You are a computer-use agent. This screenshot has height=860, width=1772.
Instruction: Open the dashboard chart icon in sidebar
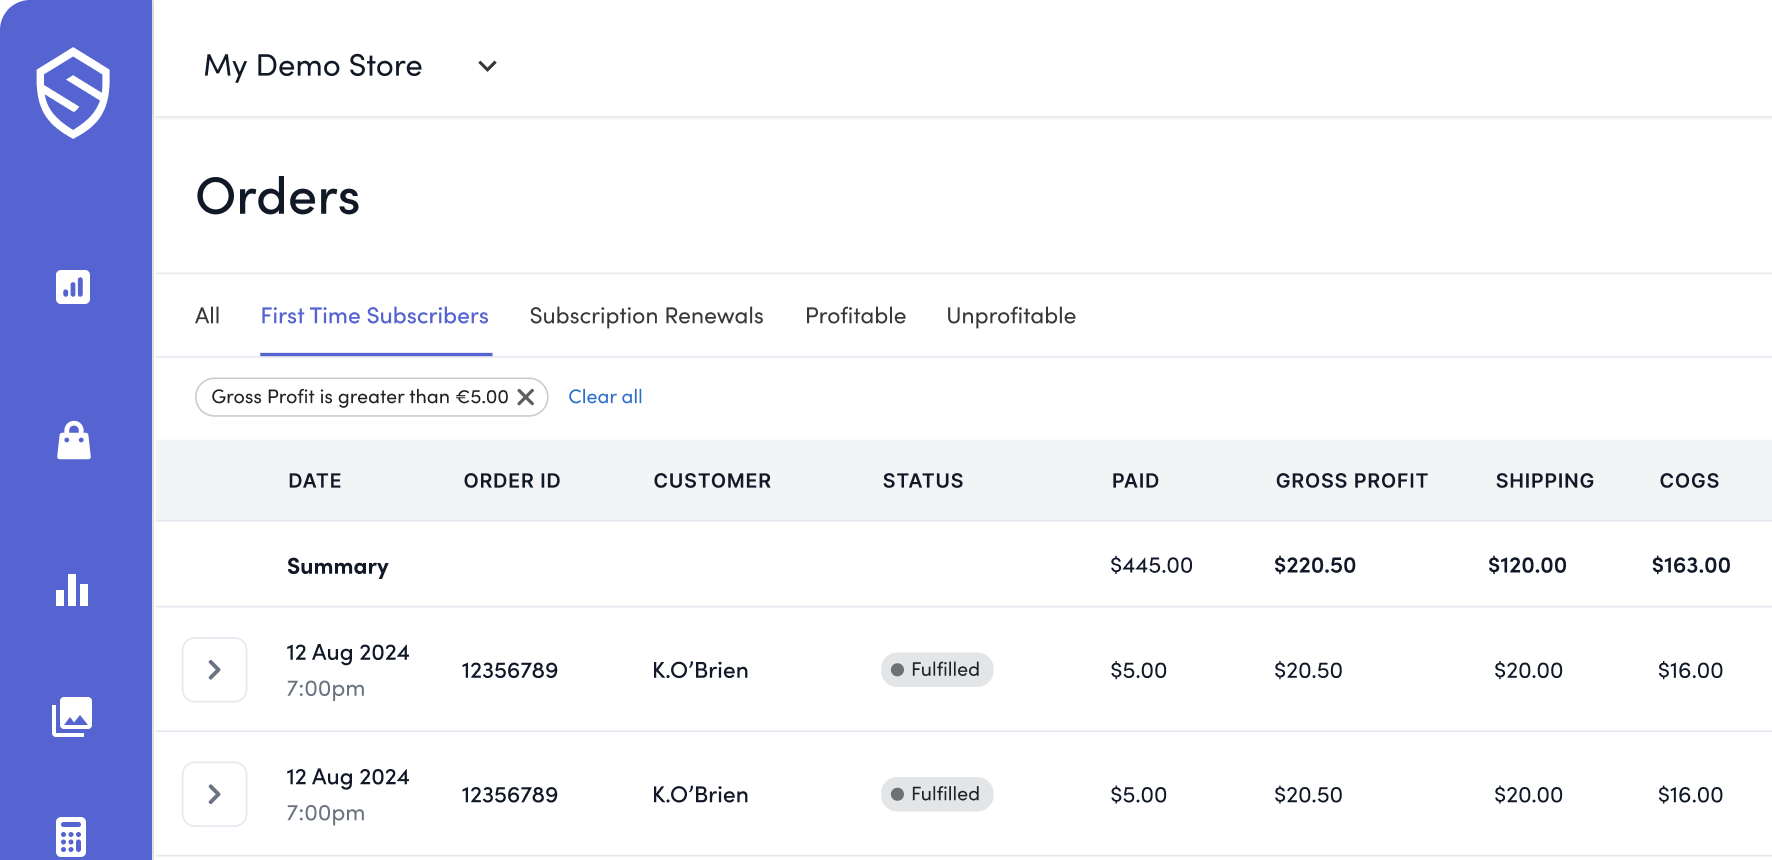pos(73,287)
